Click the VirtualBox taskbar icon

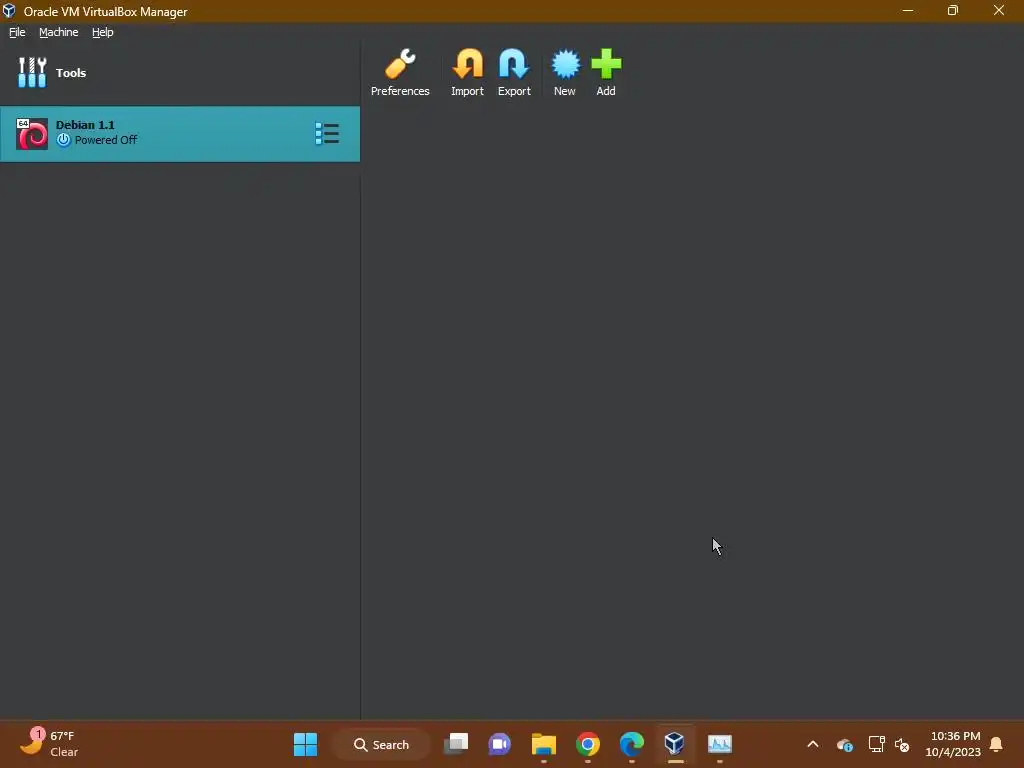click(675, 743)
